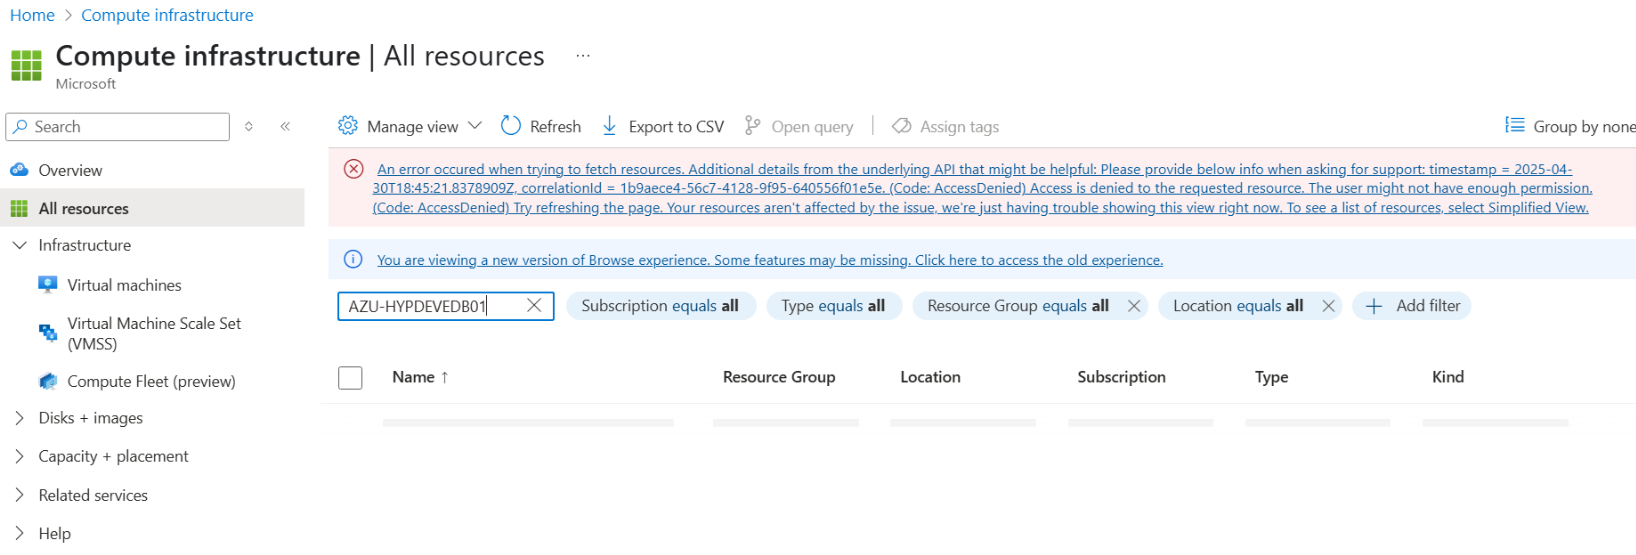The height and width of the screenshot is (555, 1636).
Task: Click the magnifier in sidebar search
Action: pos(20,126)
